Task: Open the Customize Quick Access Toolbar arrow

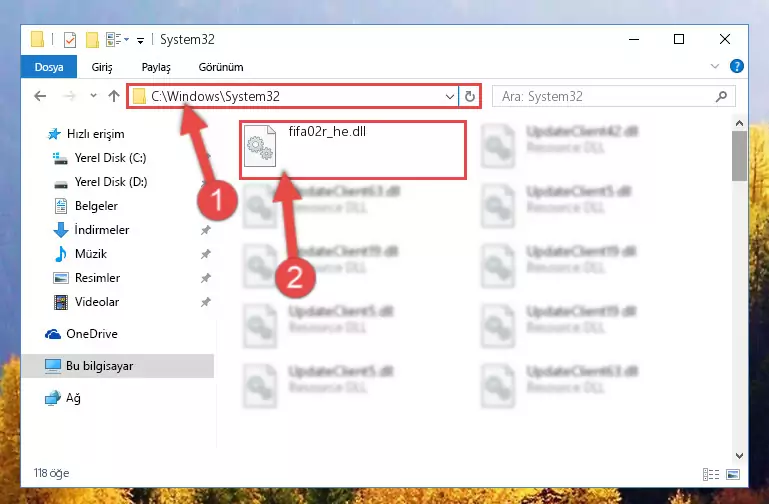Action: (x=140, y=41)
